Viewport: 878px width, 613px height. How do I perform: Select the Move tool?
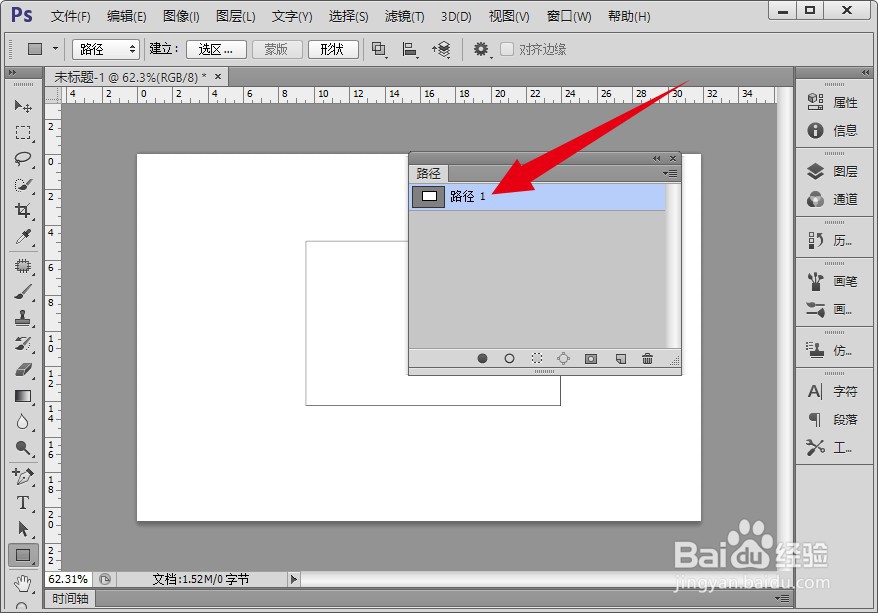pos(23,105)
